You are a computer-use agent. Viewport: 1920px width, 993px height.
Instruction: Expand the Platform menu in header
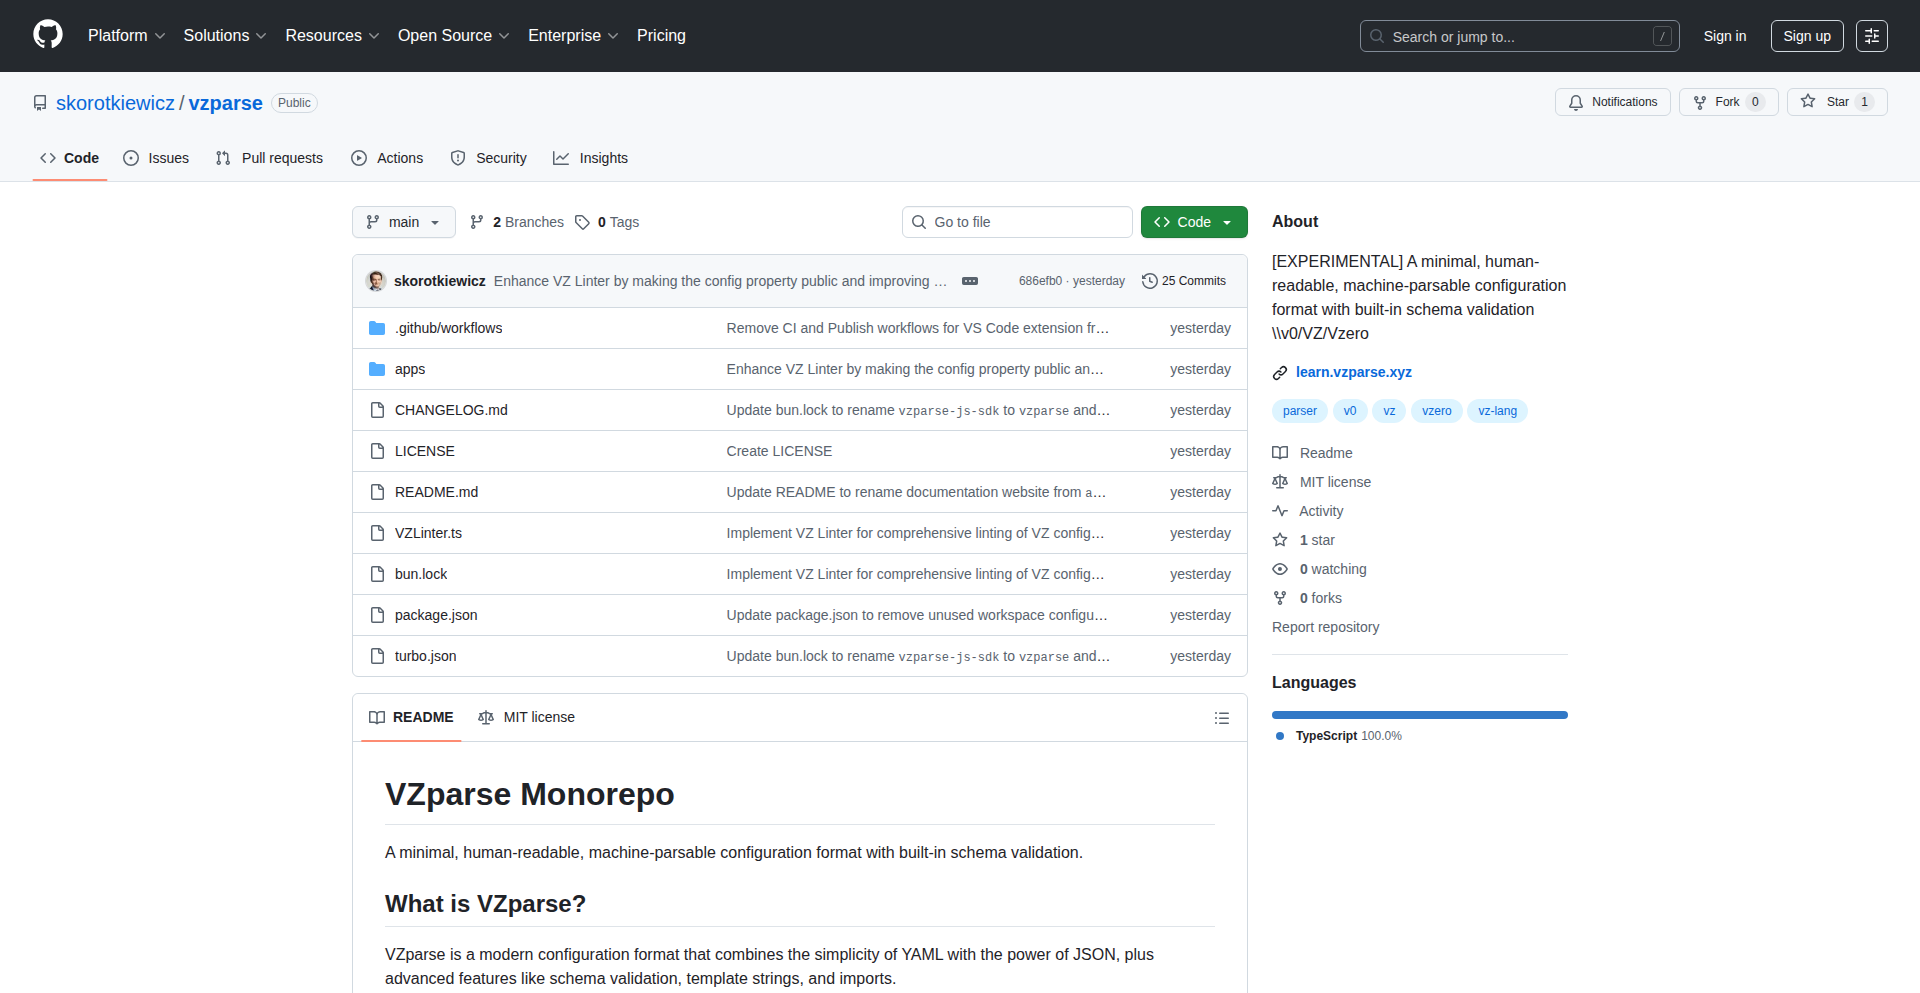[x=126, y=36]
